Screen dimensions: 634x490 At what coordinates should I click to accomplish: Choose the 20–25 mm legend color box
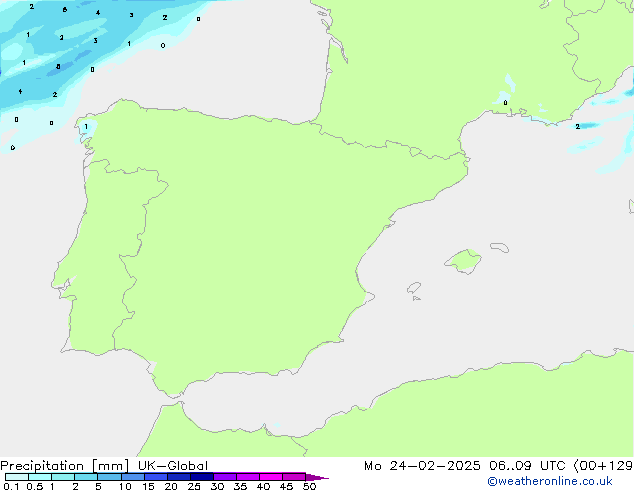pyautogui.click(x=179, y=477)
